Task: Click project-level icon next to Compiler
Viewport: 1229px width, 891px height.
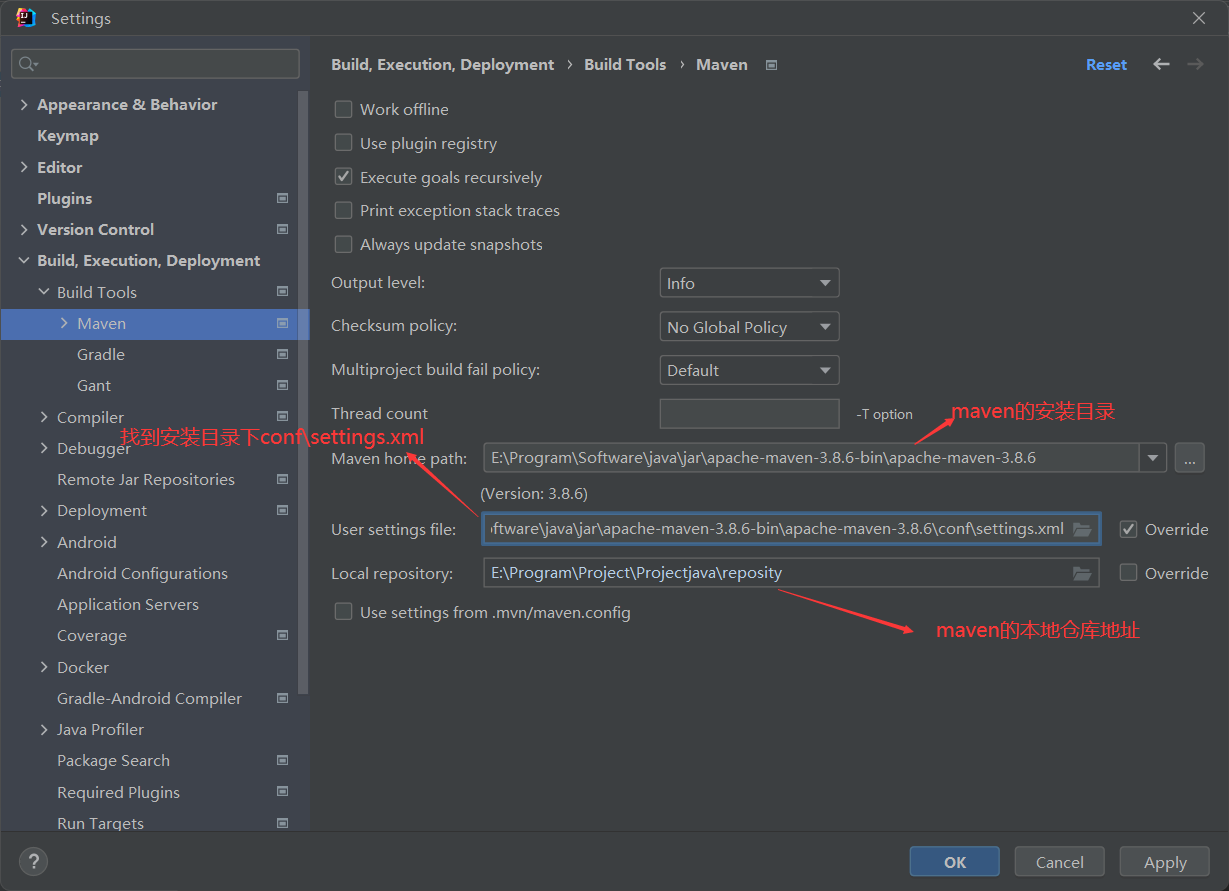Action: click(282, 417)
